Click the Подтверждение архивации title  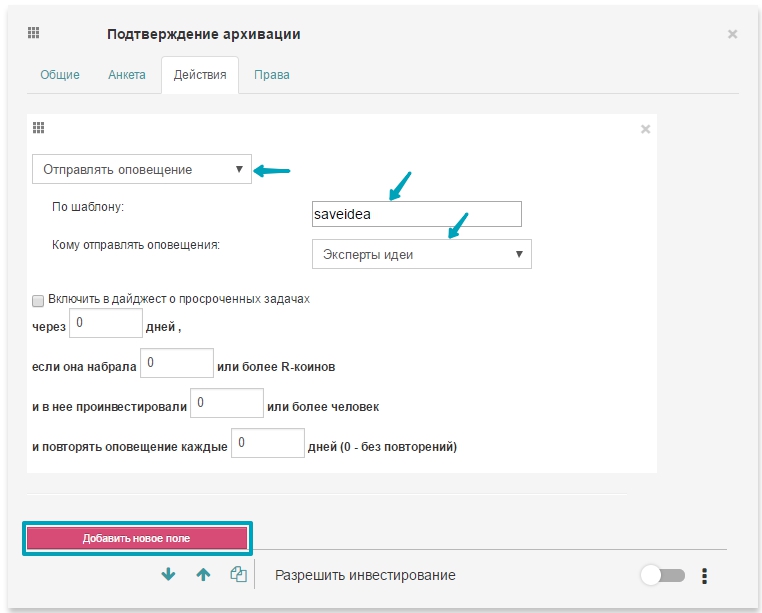pyautogui.click(x=204, y=34)
